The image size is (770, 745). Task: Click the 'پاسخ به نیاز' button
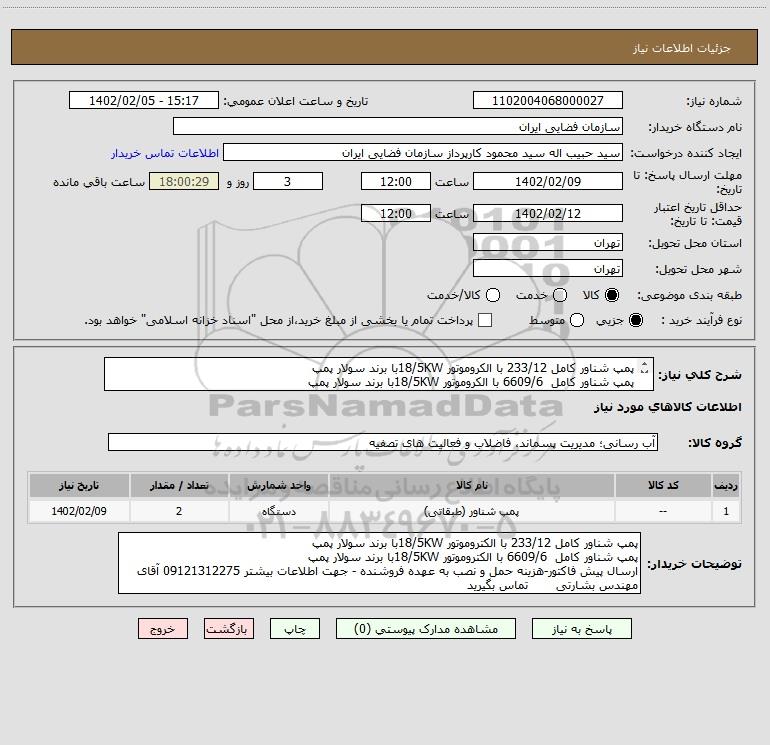581,629
